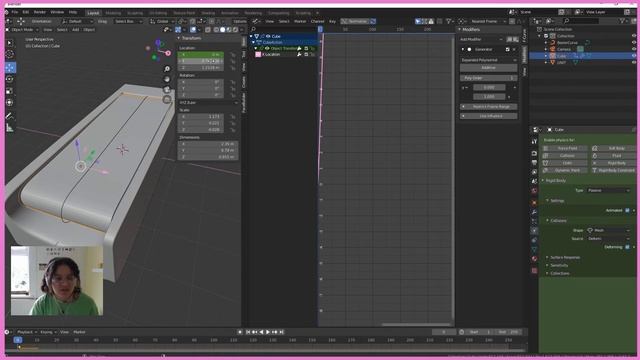Click the viewport pan hand icon

167,79
